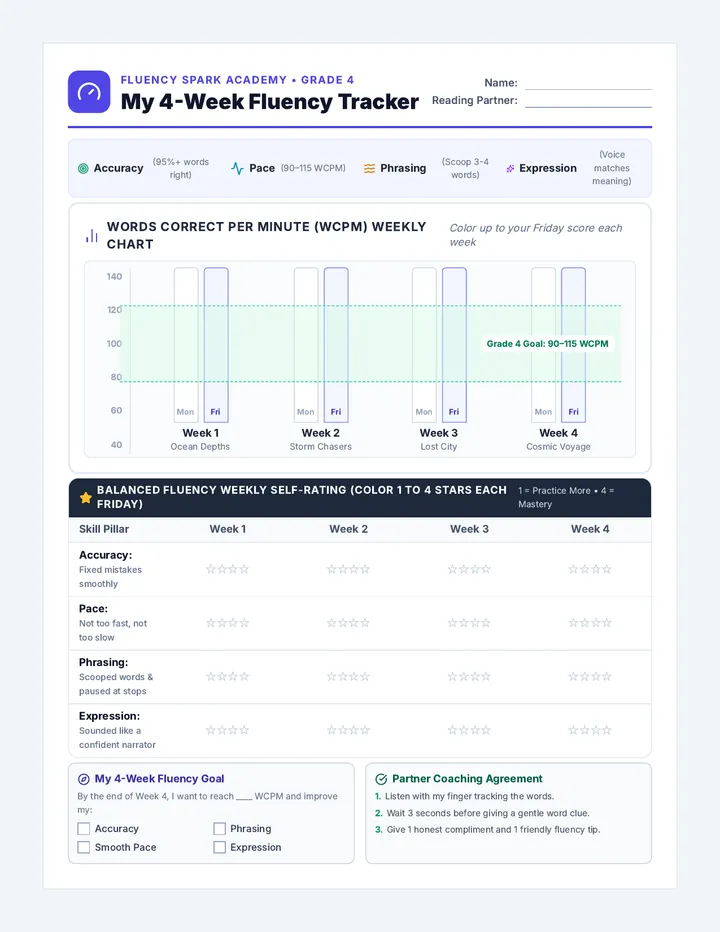Image resolution: width=720 pixels, height=932 pixels.
Task: Click the Name input line
Action: [x=589, y=83]
